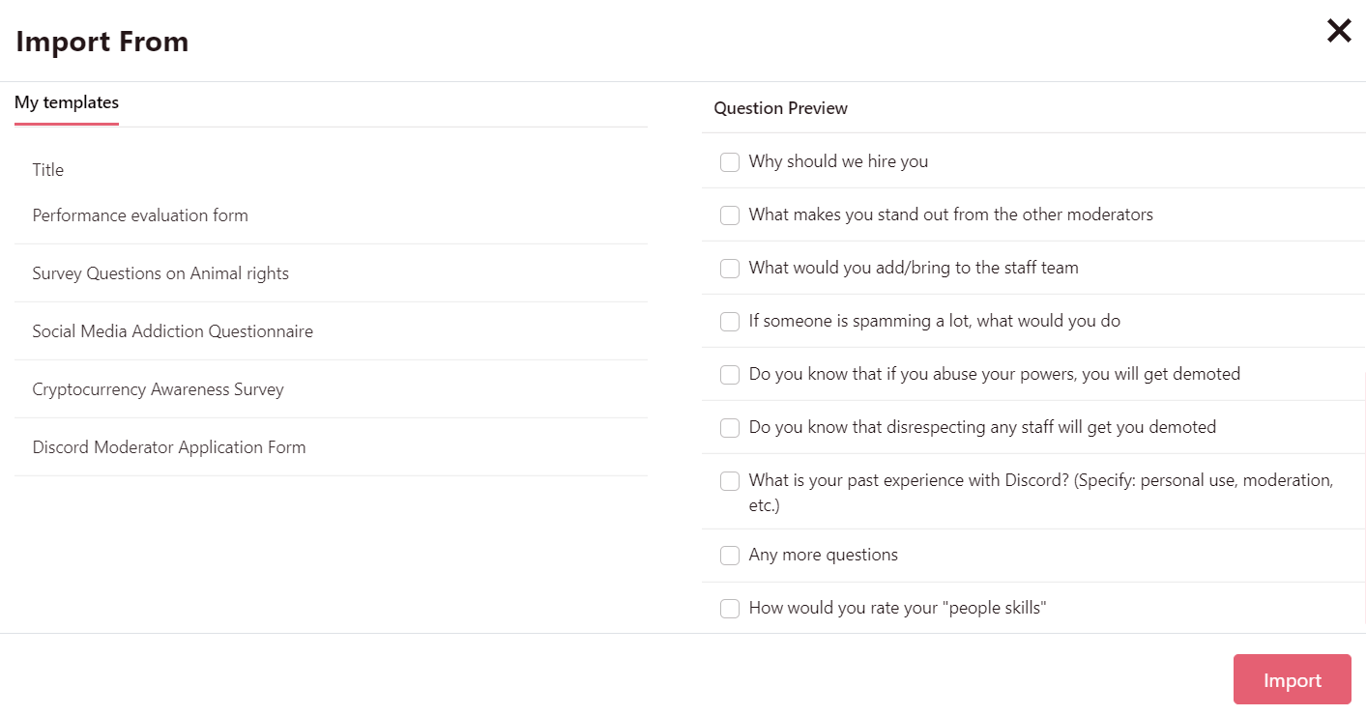1366x715 pixels.
Task: Tick the "disrespecting any staff" question checkbox
Action: click(730, 428)
